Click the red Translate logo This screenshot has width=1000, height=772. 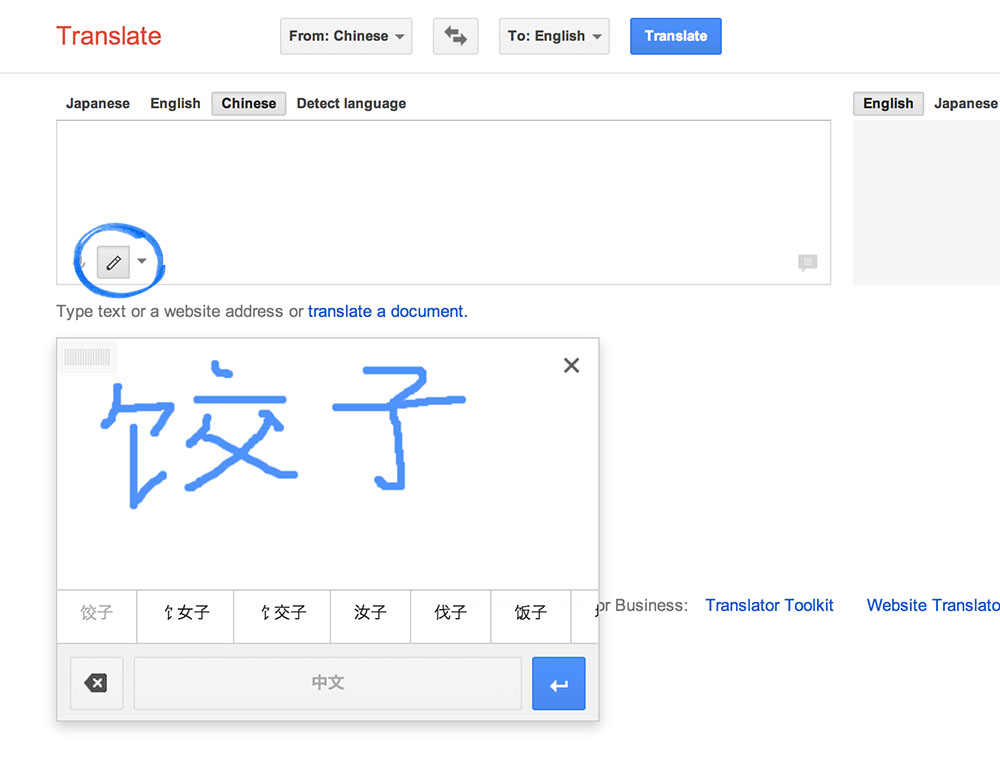(109, 36)
